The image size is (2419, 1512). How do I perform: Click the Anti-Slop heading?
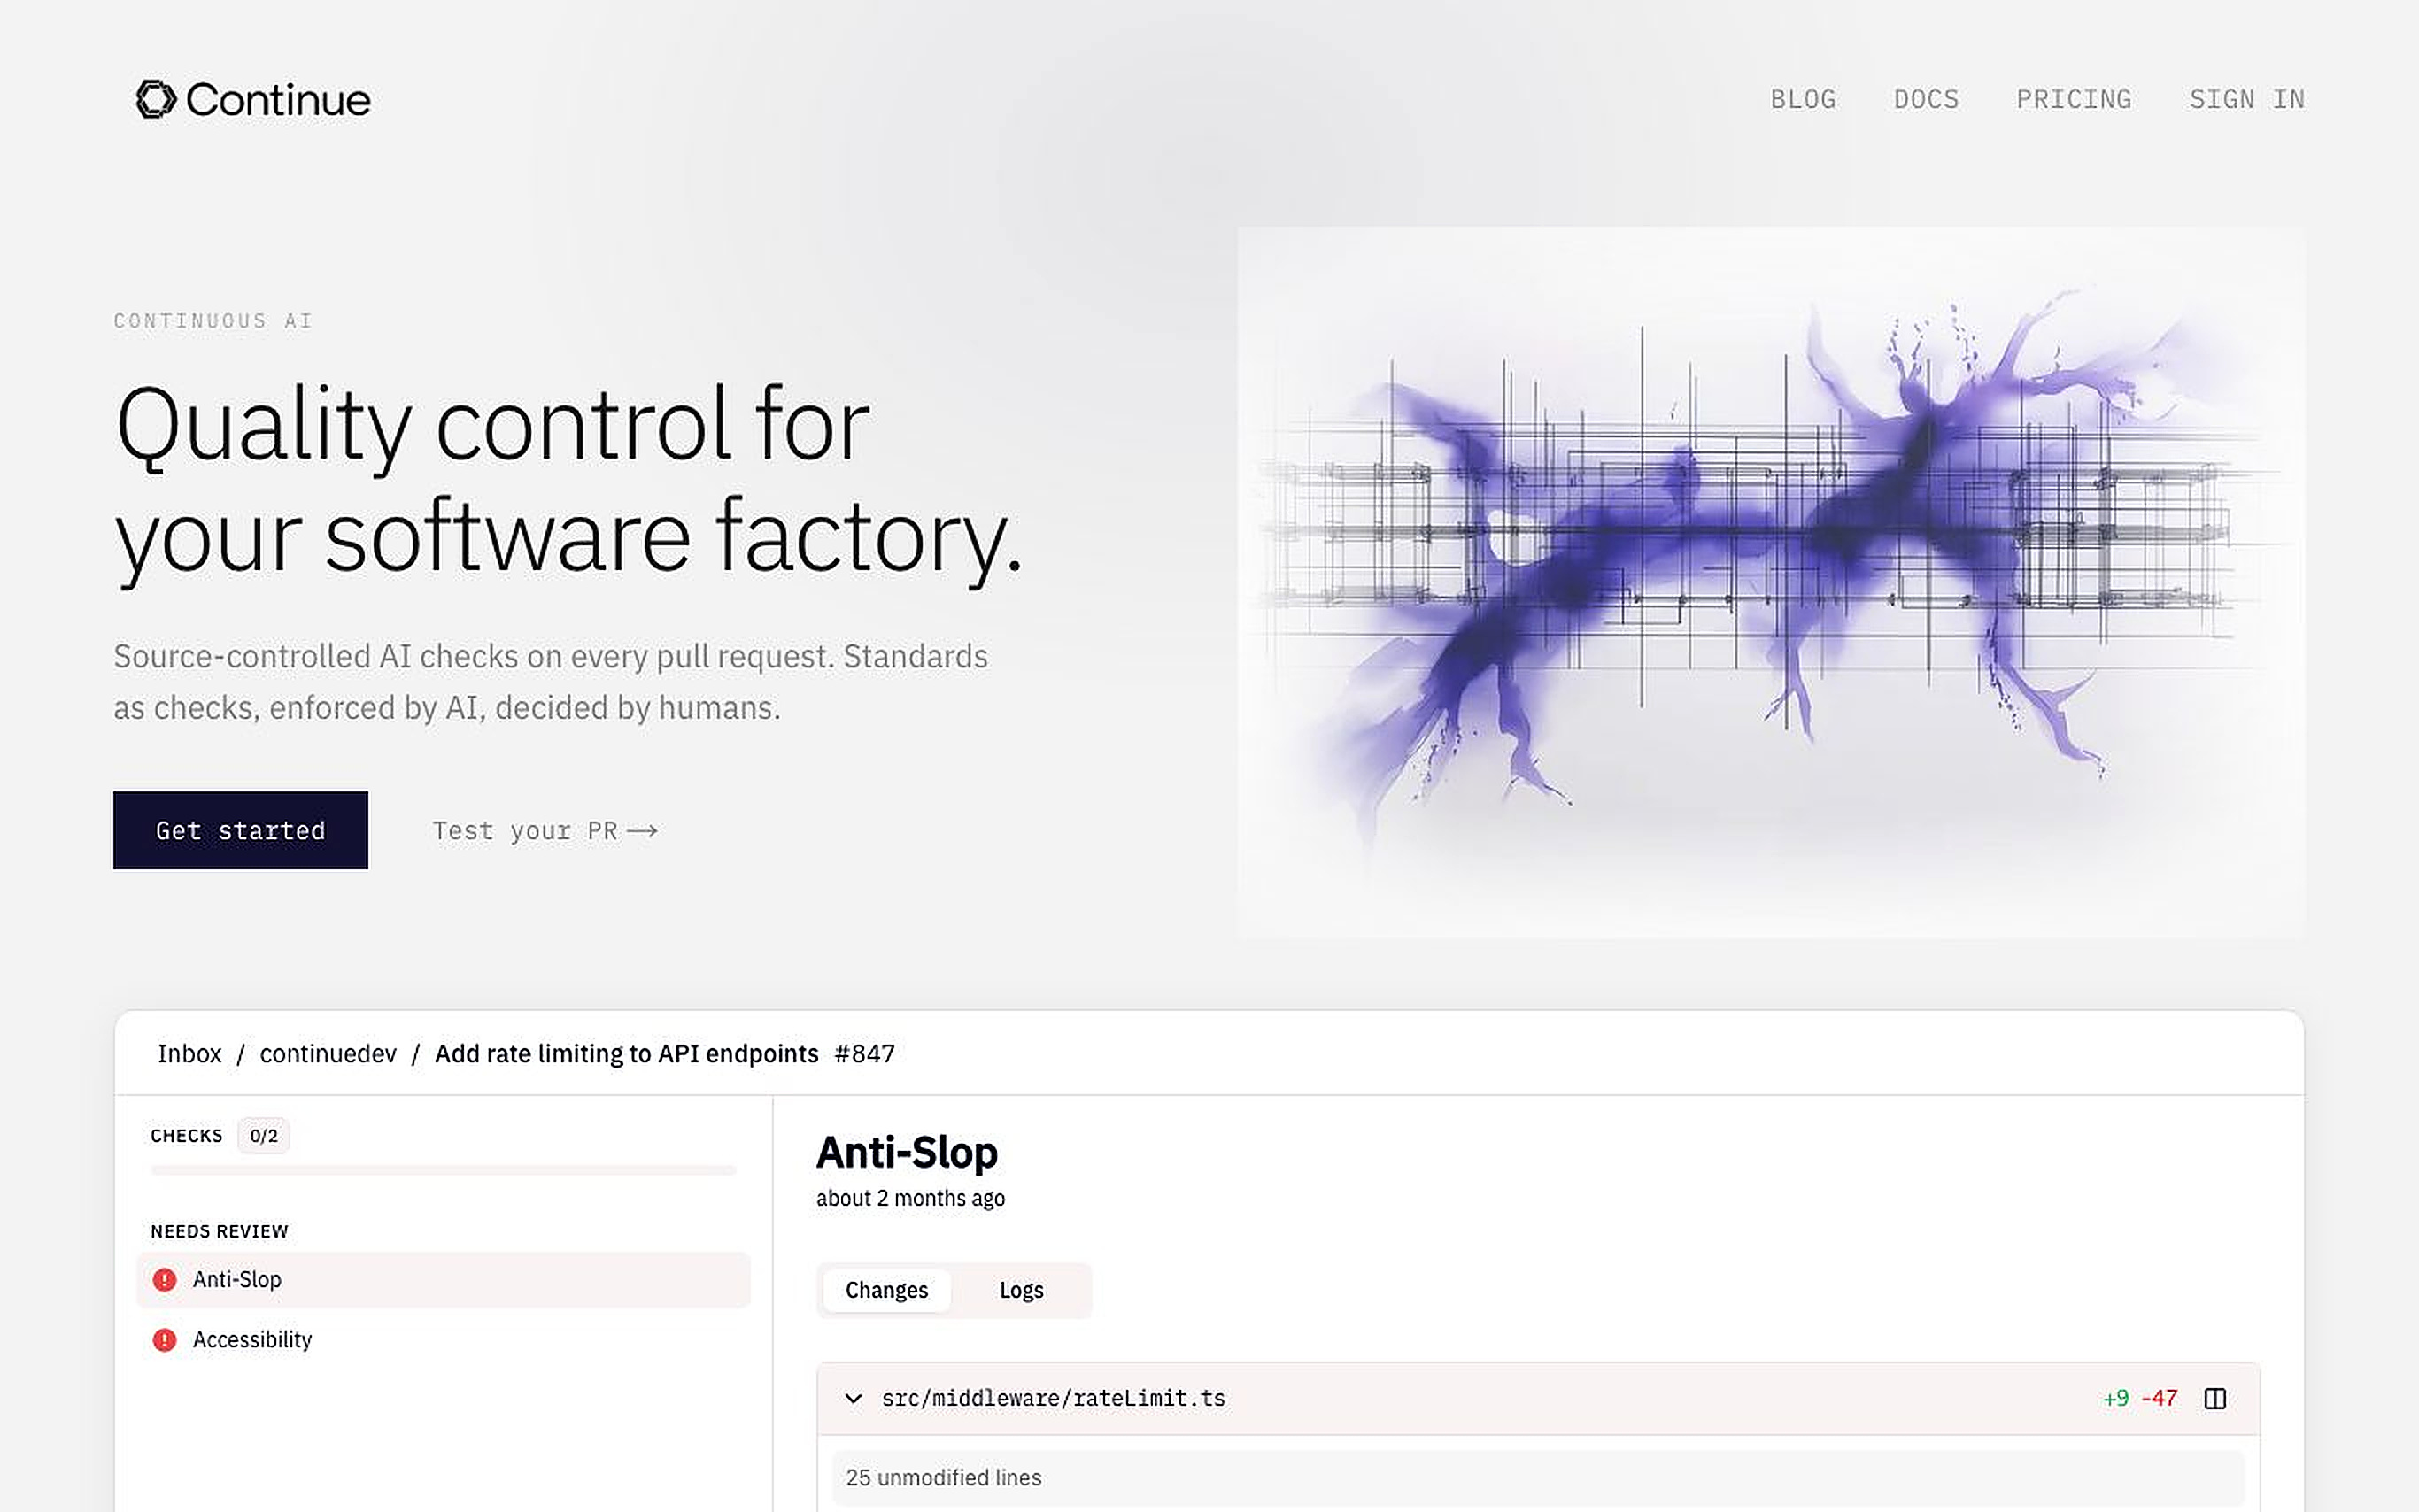[x=907, y=1152]
